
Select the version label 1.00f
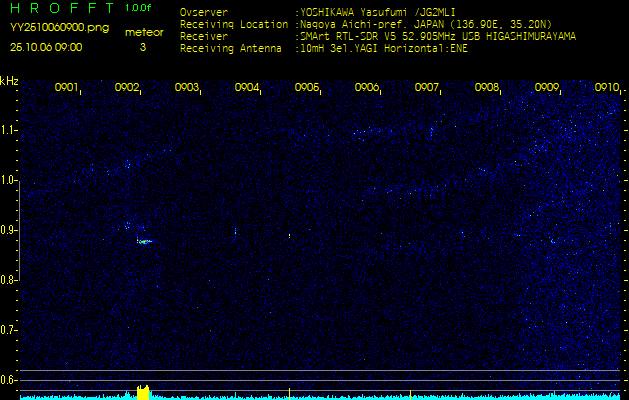pos(138,8)
